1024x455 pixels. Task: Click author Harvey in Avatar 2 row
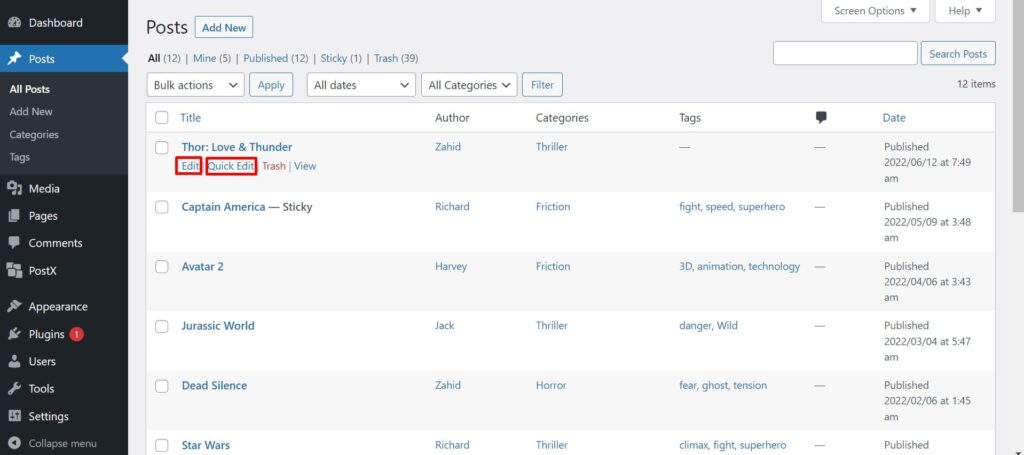[x=451, y=266]
